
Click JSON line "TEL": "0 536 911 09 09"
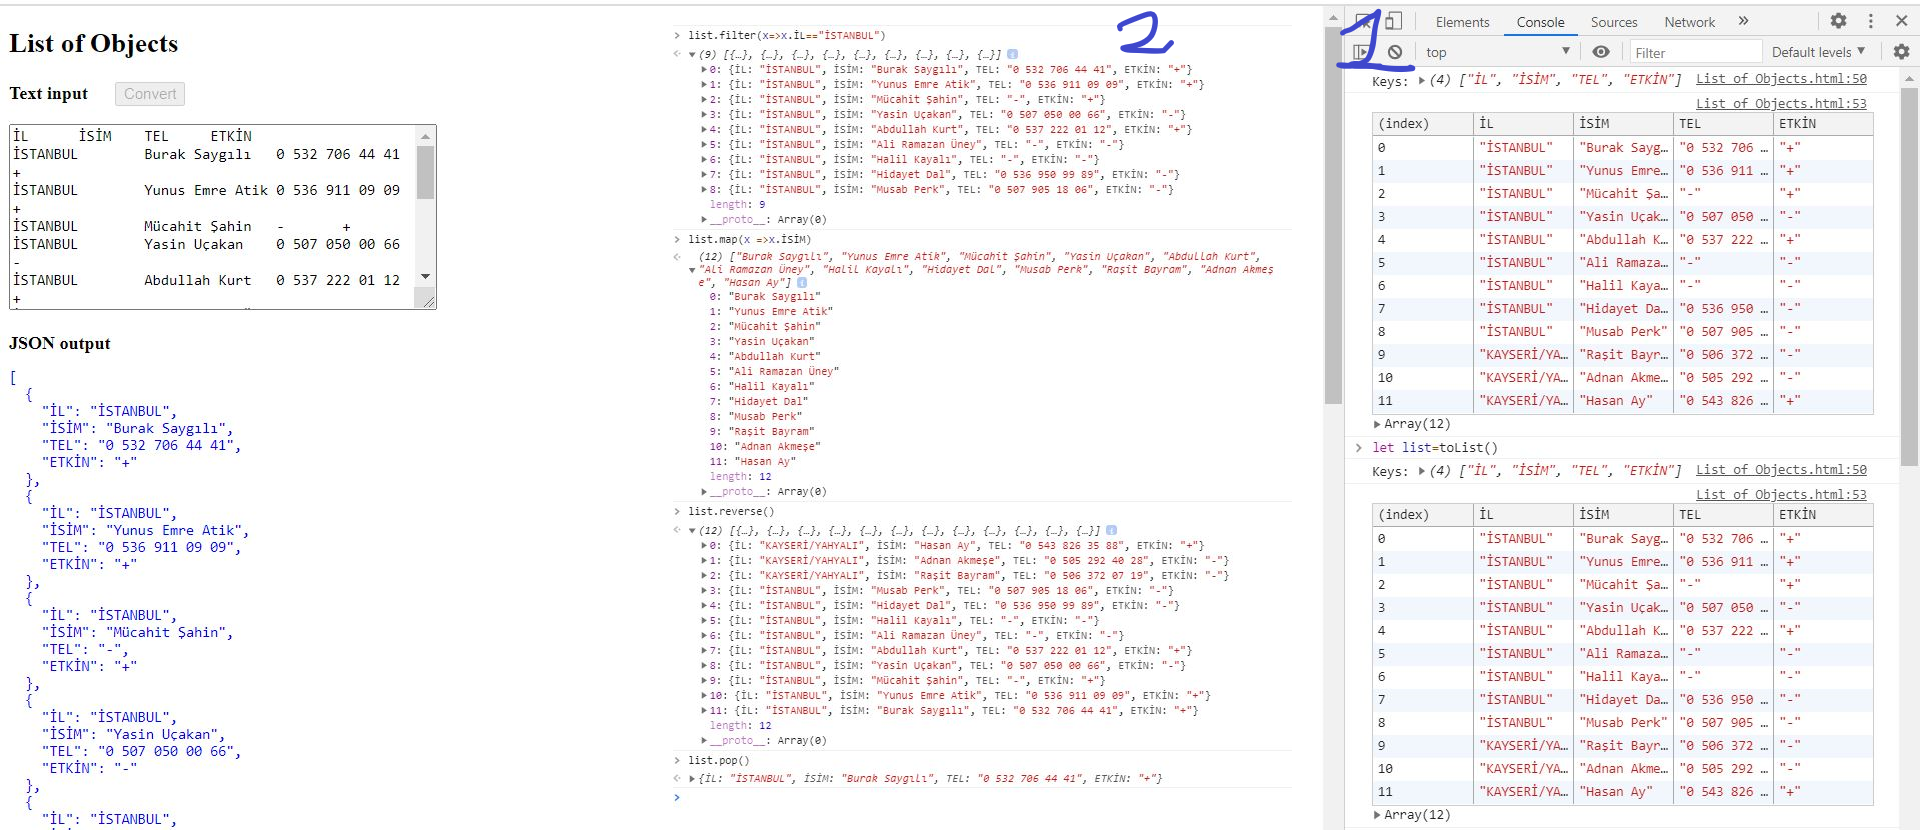141,548
